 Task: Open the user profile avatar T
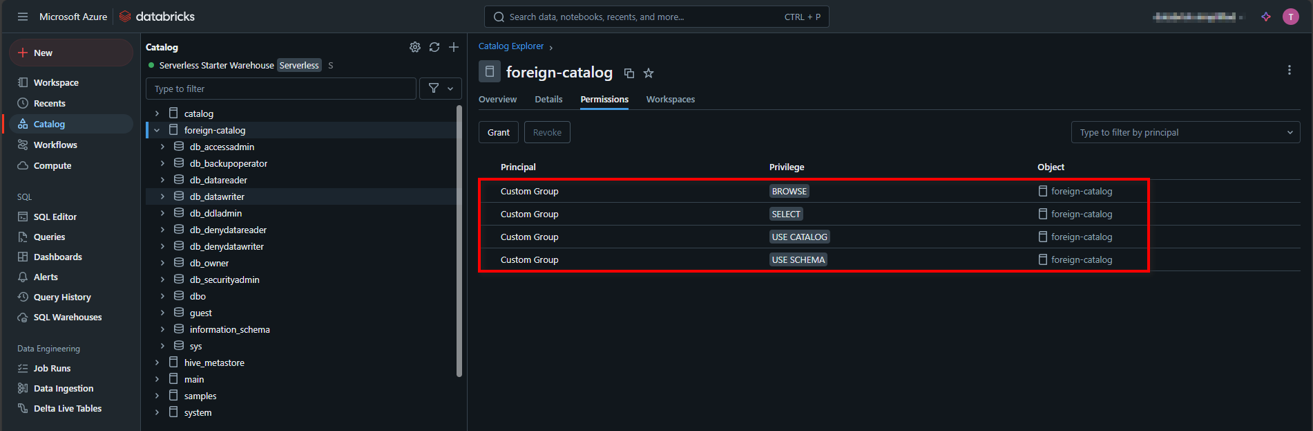[1291, 17]
